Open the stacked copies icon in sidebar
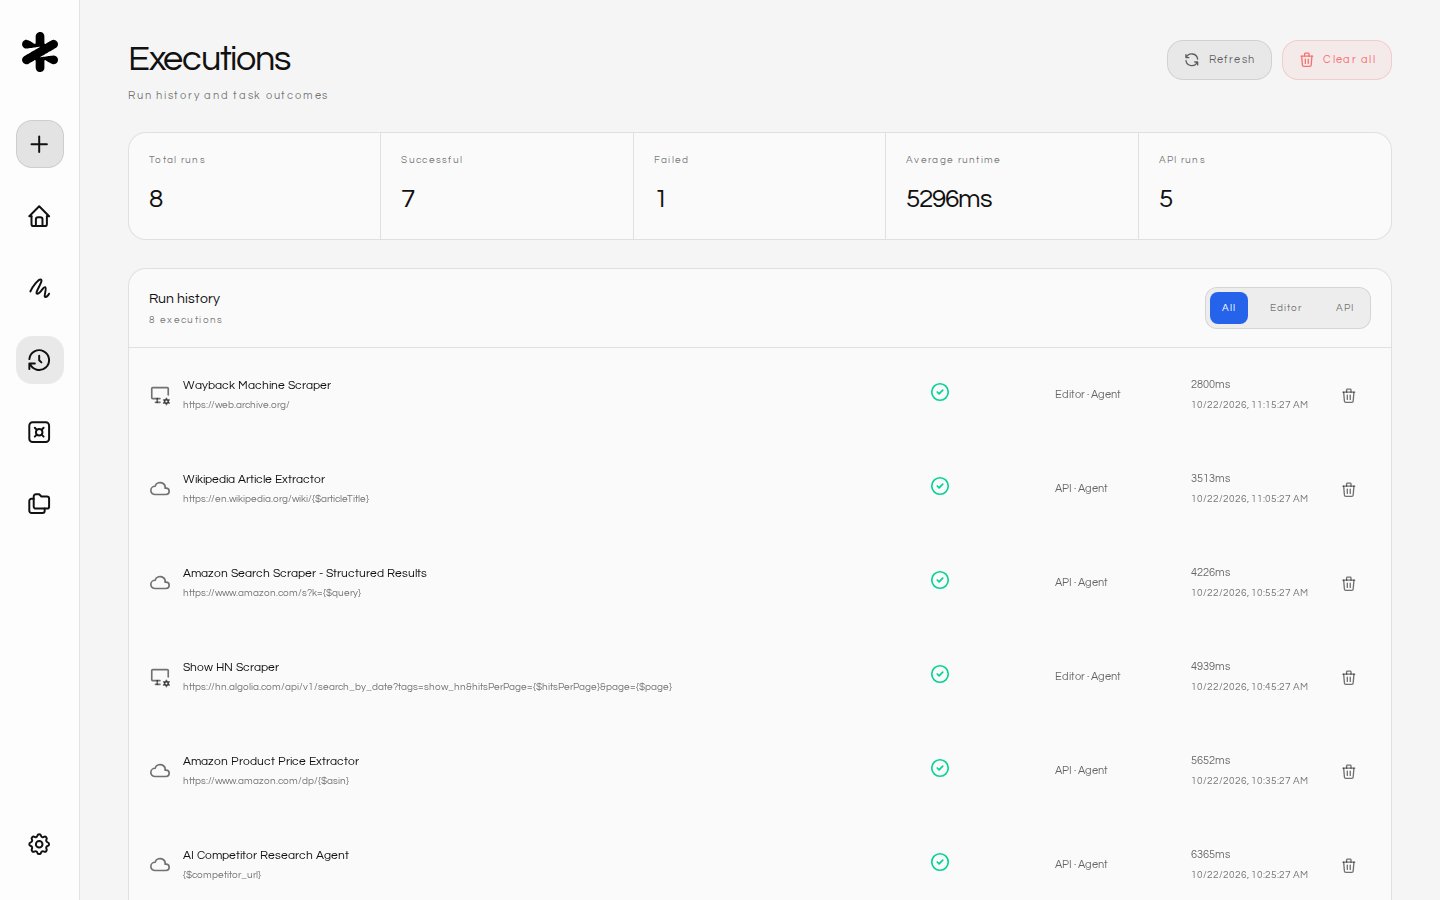Image resolution: width=1440 pixels, height=900 pixels. point(40,504)
